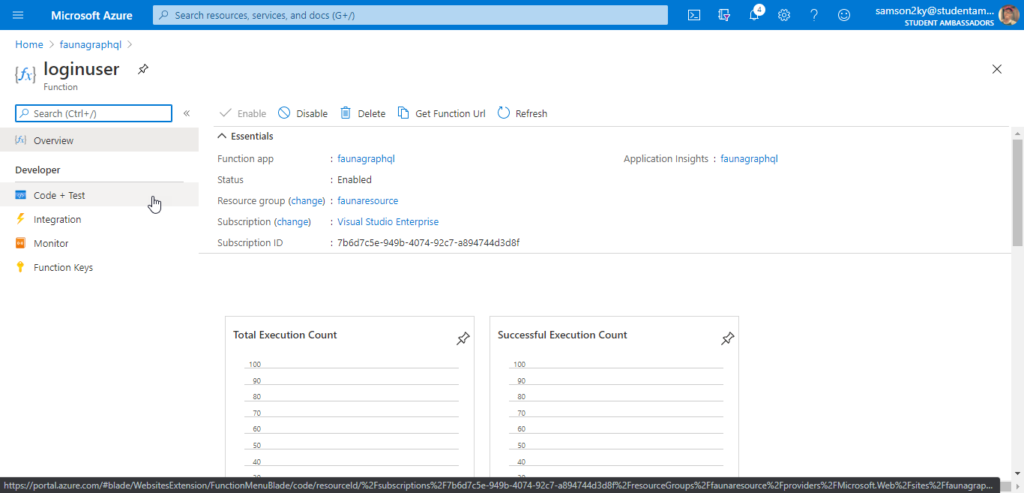Click the scrollbar up arrow

[x=1017, y=133]
